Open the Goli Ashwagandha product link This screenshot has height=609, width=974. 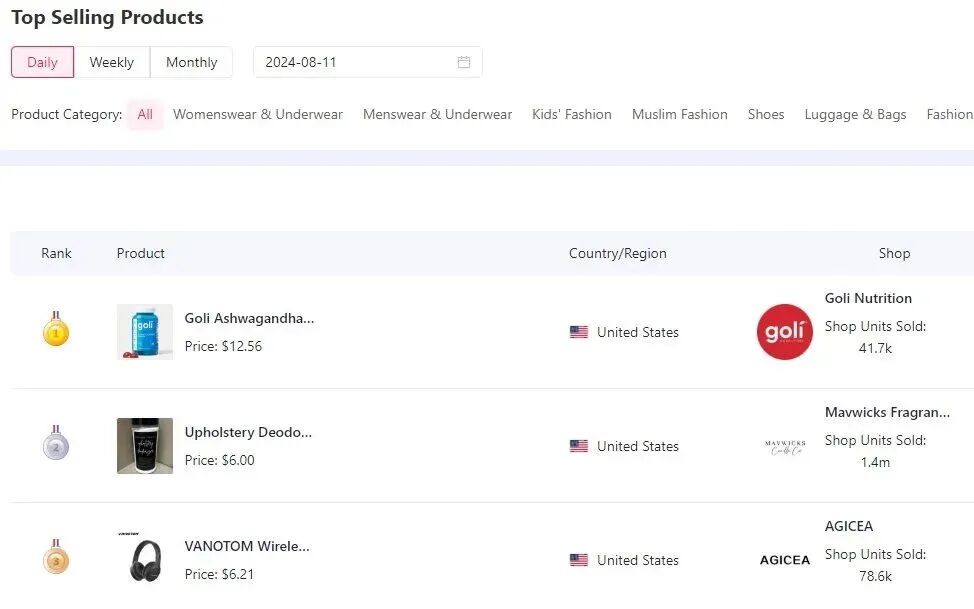(249, 318)
